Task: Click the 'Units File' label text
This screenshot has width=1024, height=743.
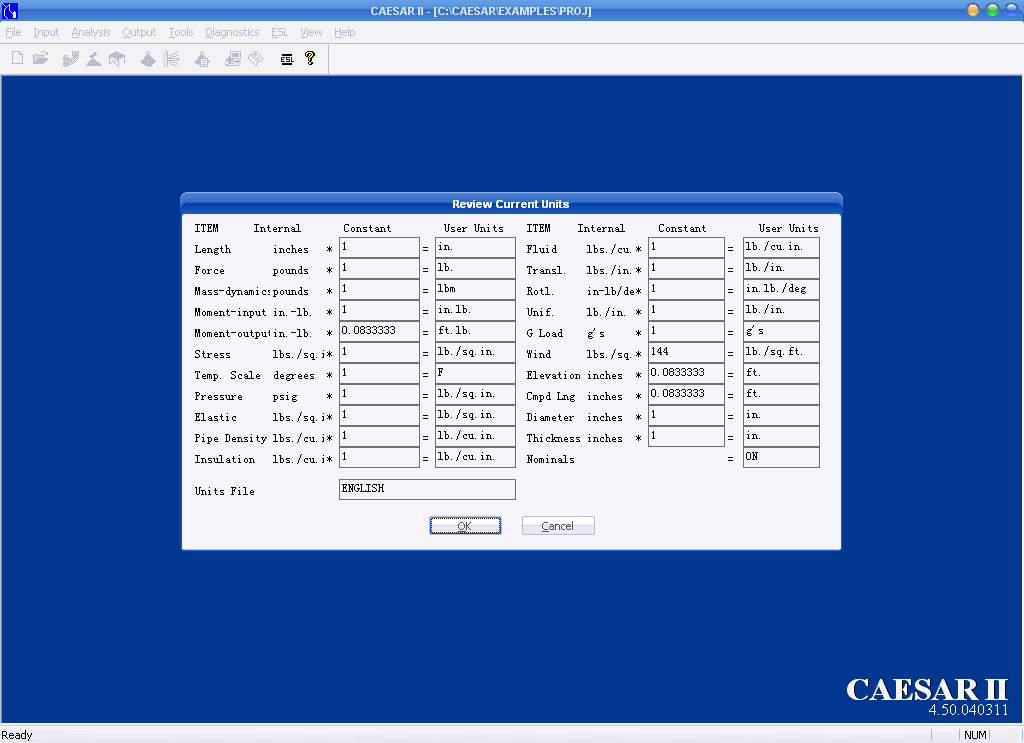Action: (225, 491)
